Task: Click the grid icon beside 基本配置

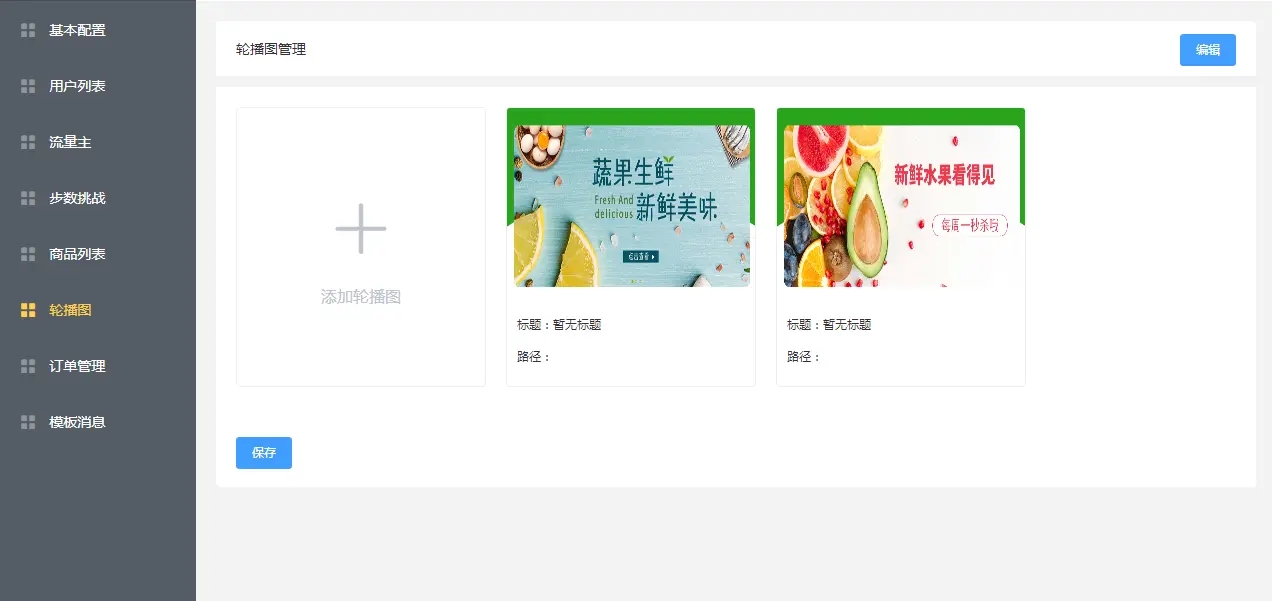Action: click(x=28, y=30)
